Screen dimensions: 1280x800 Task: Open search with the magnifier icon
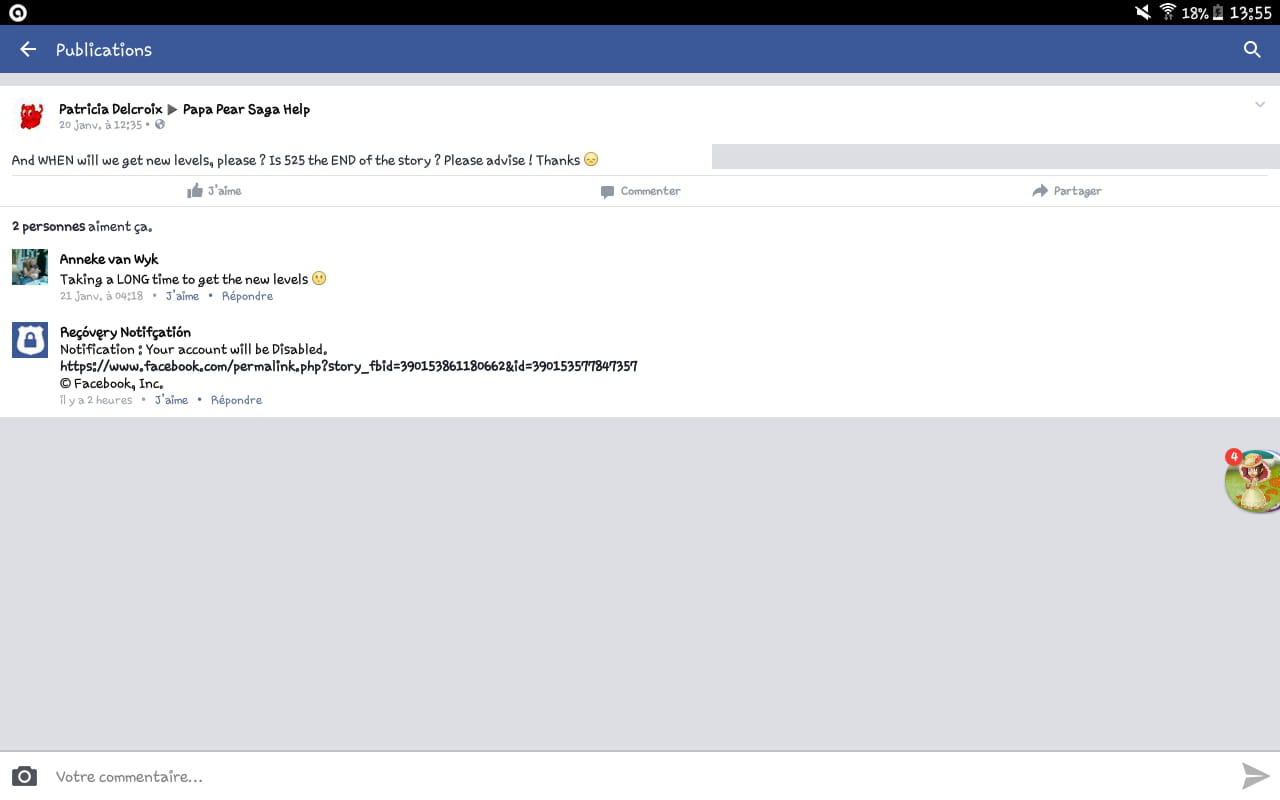coord(1252,49)
